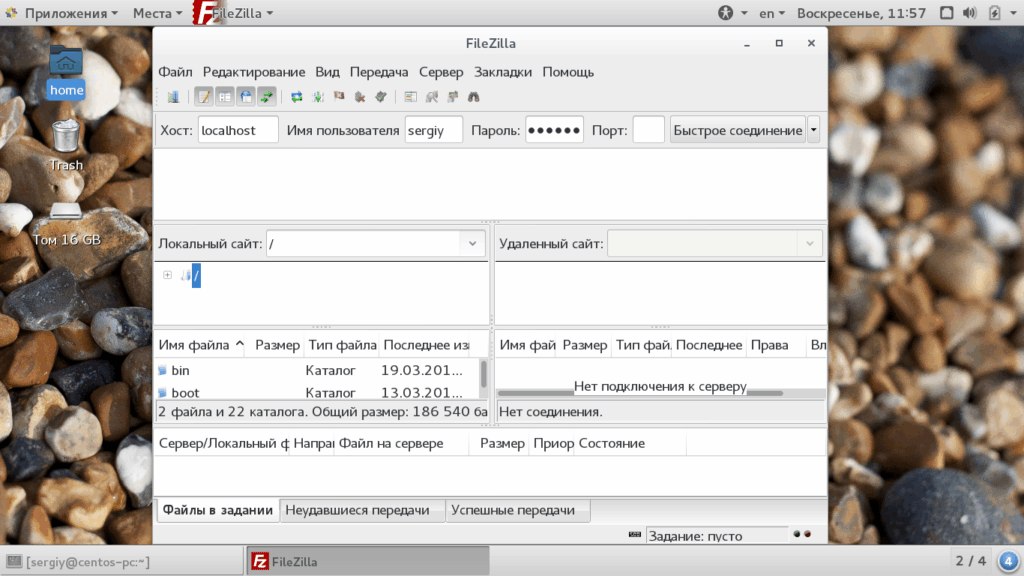Select Trash desktop icon
The image size is (1024, 576).
(66, 146)
